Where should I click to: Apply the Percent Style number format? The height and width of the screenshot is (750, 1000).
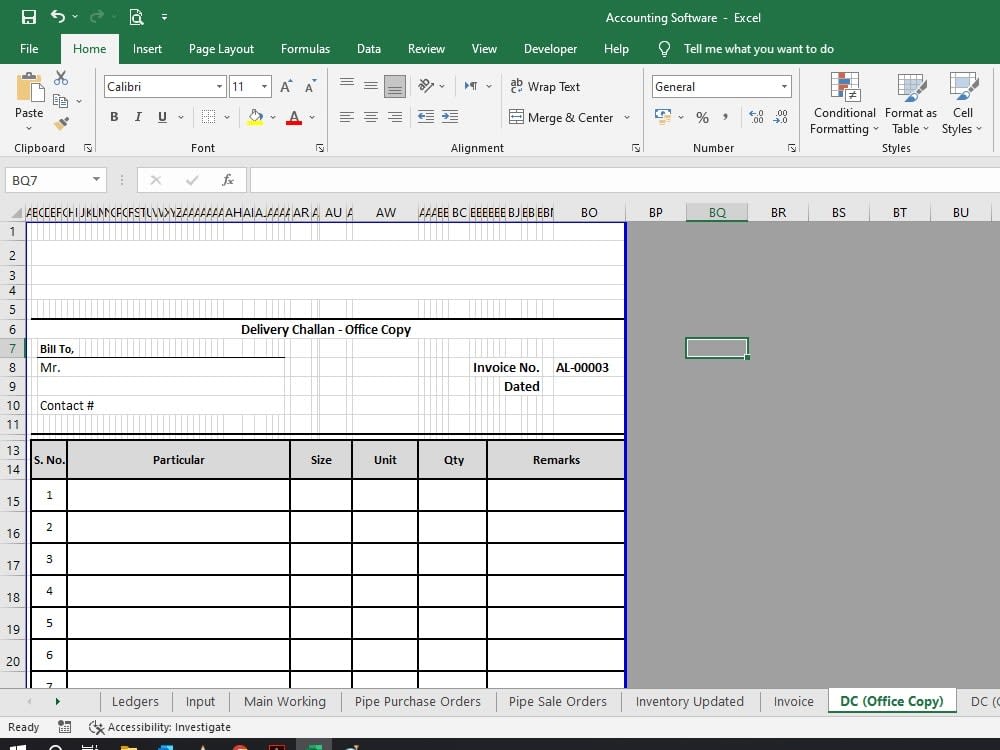click(x=703, y=117)
